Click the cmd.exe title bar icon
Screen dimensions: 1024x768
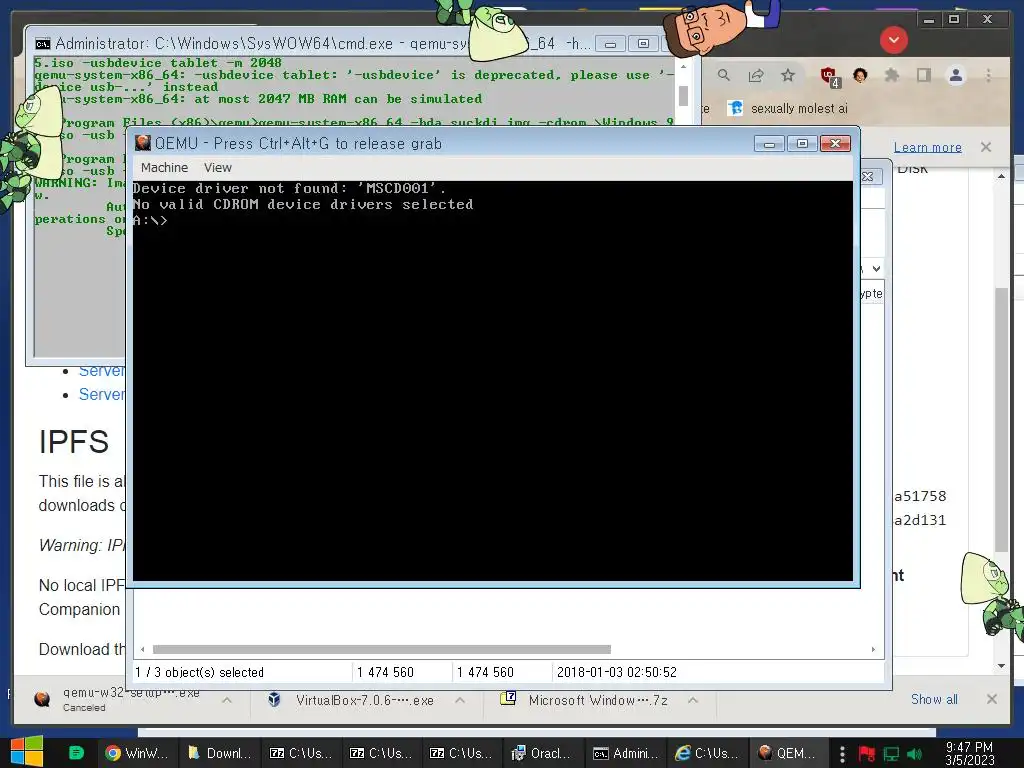pyautogui.click(x=43, y=44)
